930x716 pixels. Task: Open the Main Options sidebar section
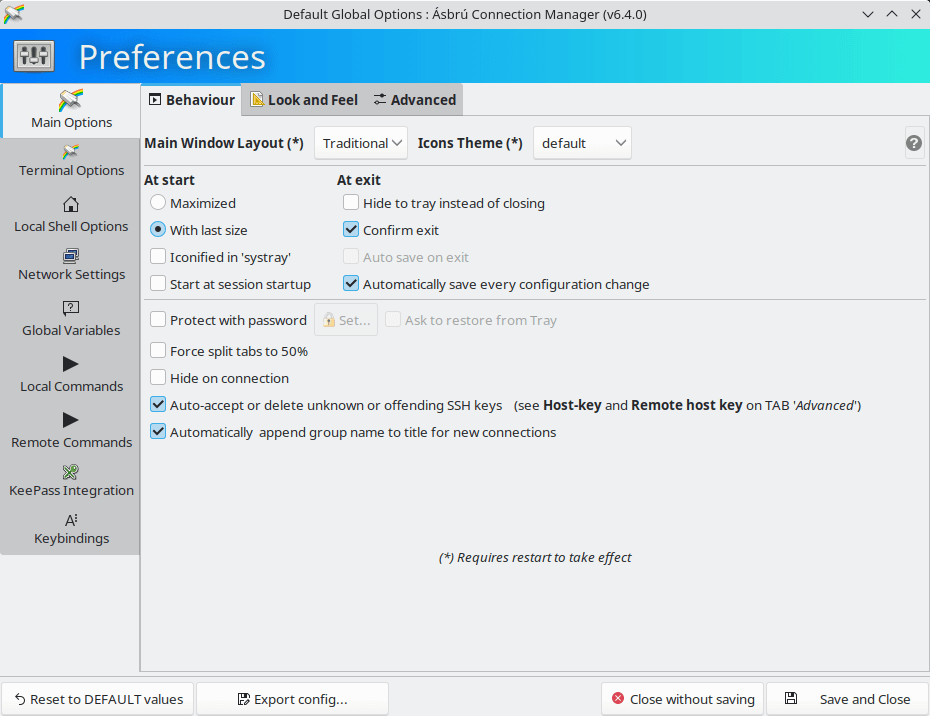tap(71, 110)
